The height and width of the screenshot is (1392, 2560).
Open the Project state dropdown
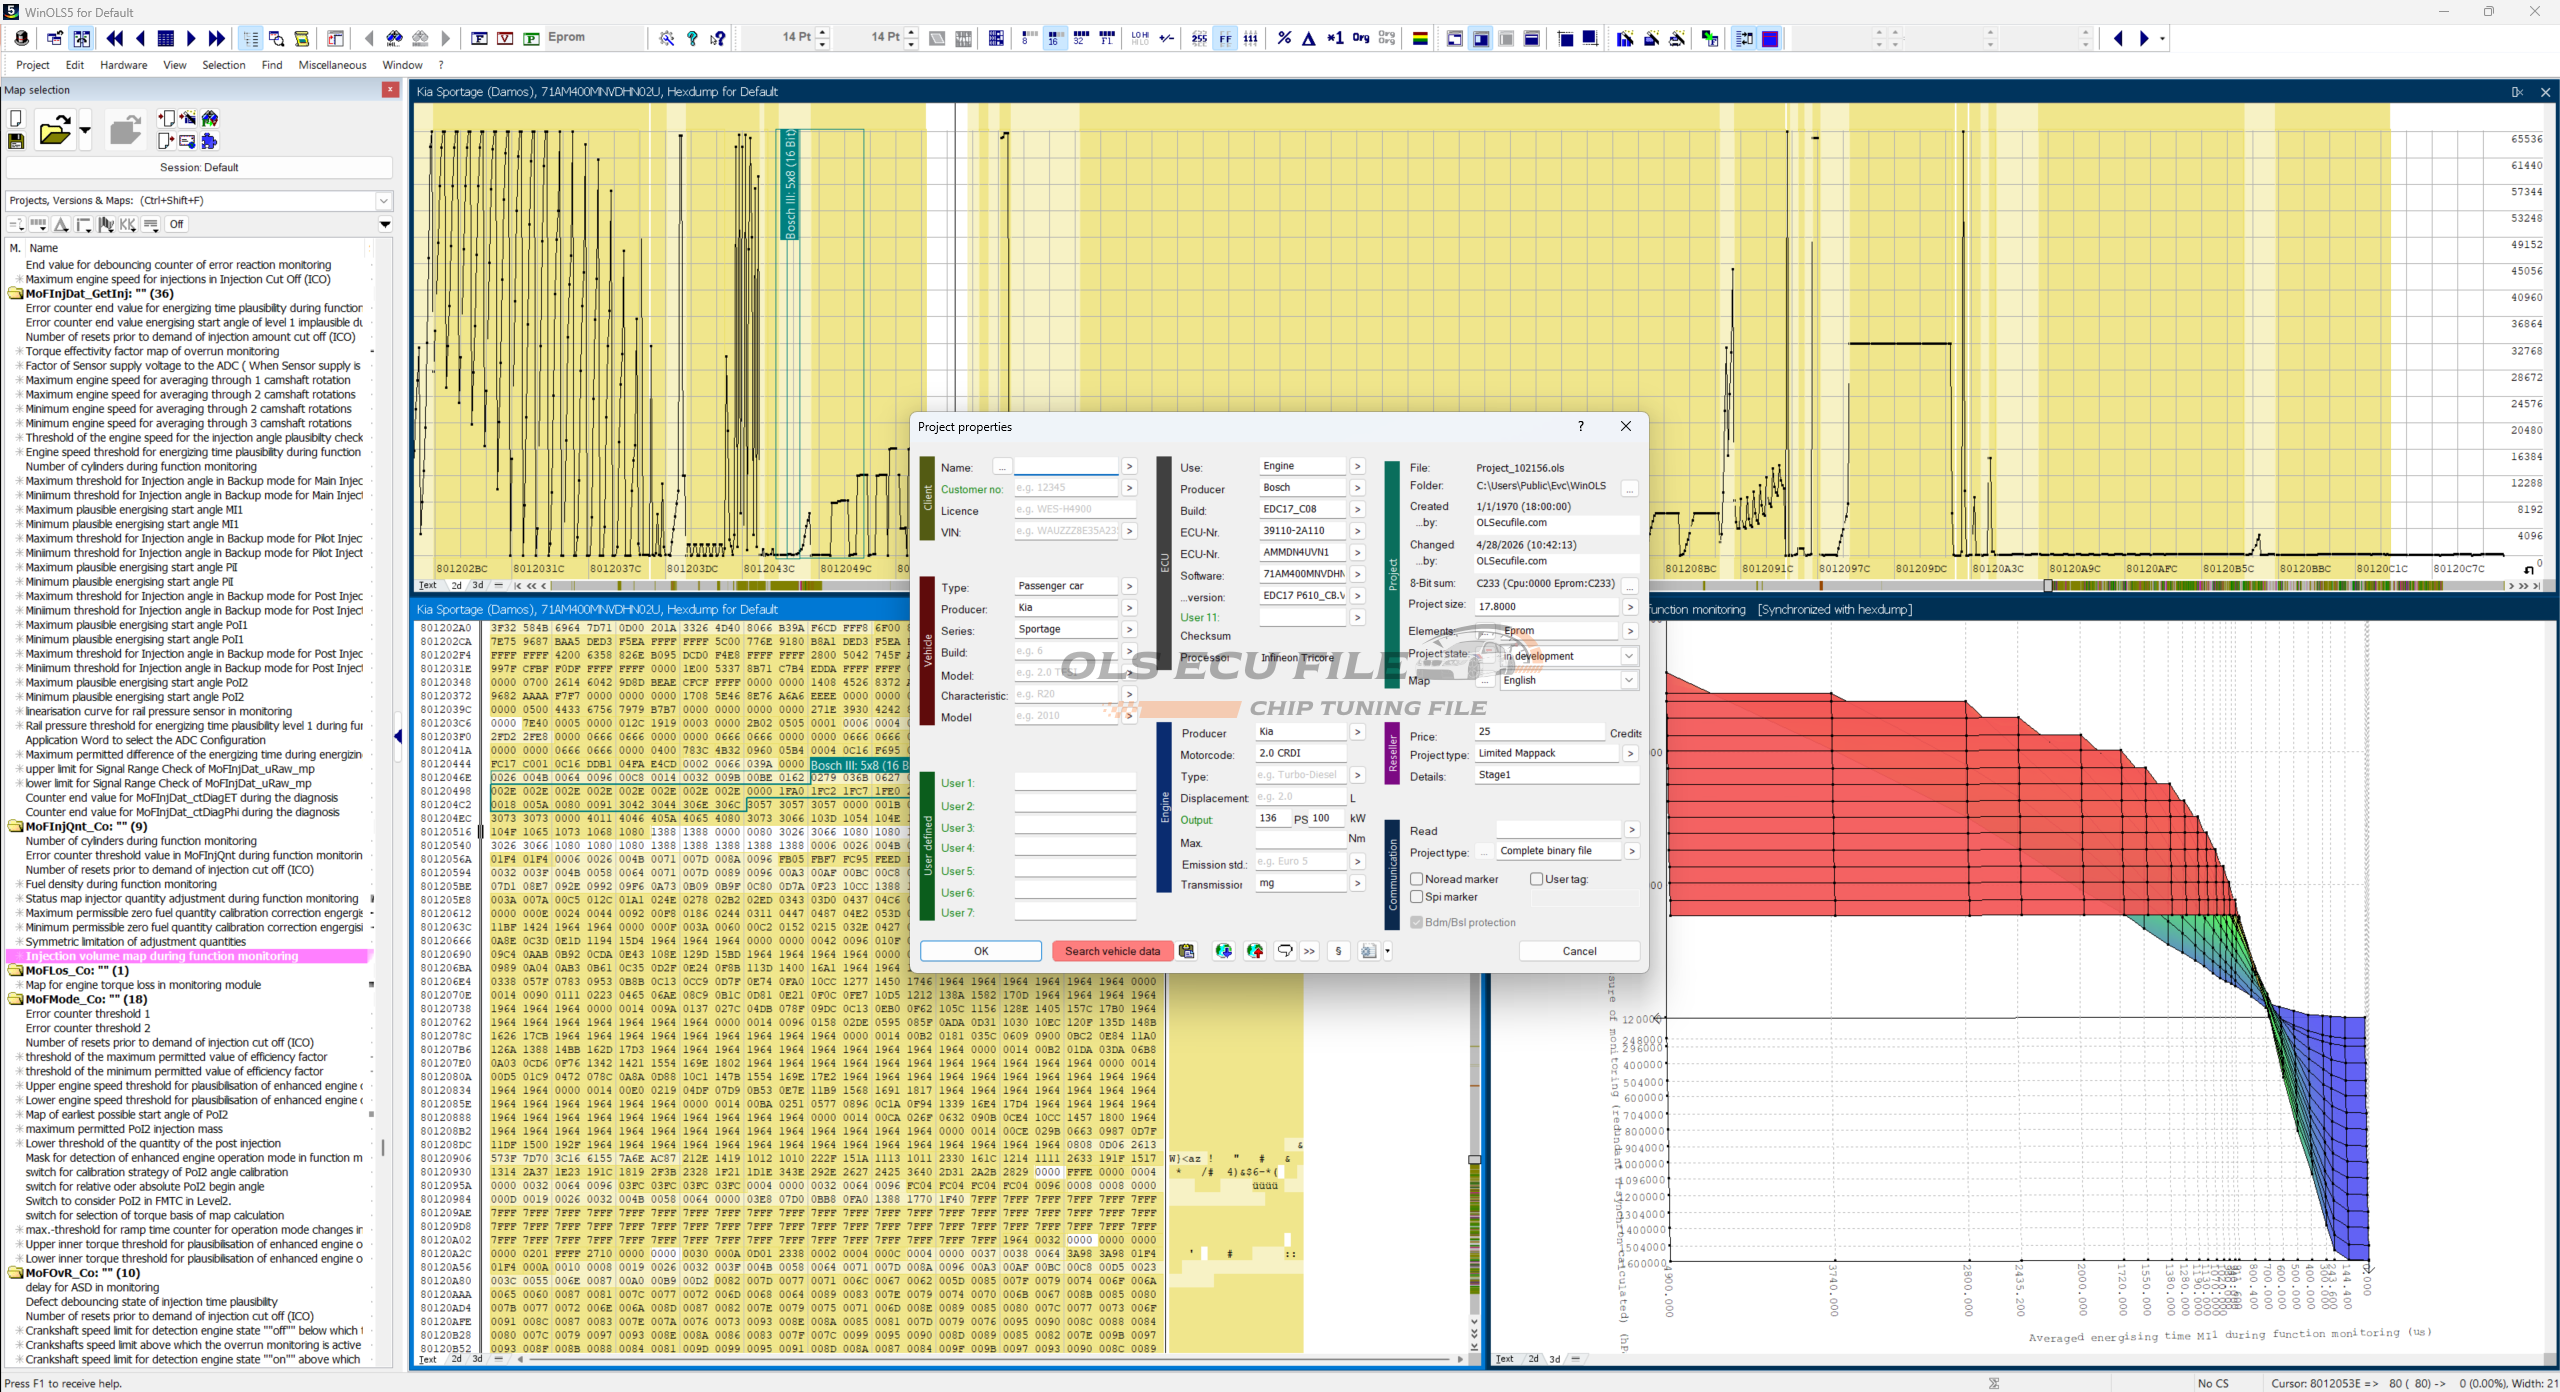point(1629,656)
